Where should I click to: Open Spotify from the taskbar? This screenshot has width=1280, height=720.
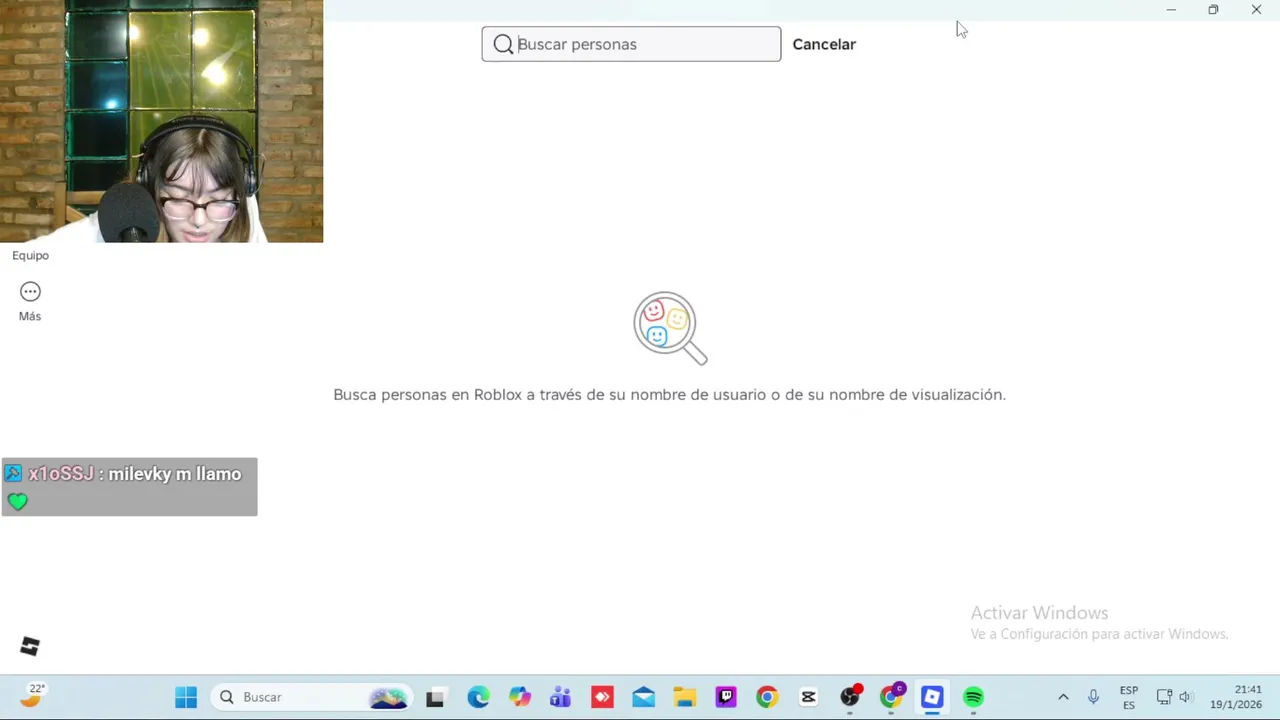point(973,697)
